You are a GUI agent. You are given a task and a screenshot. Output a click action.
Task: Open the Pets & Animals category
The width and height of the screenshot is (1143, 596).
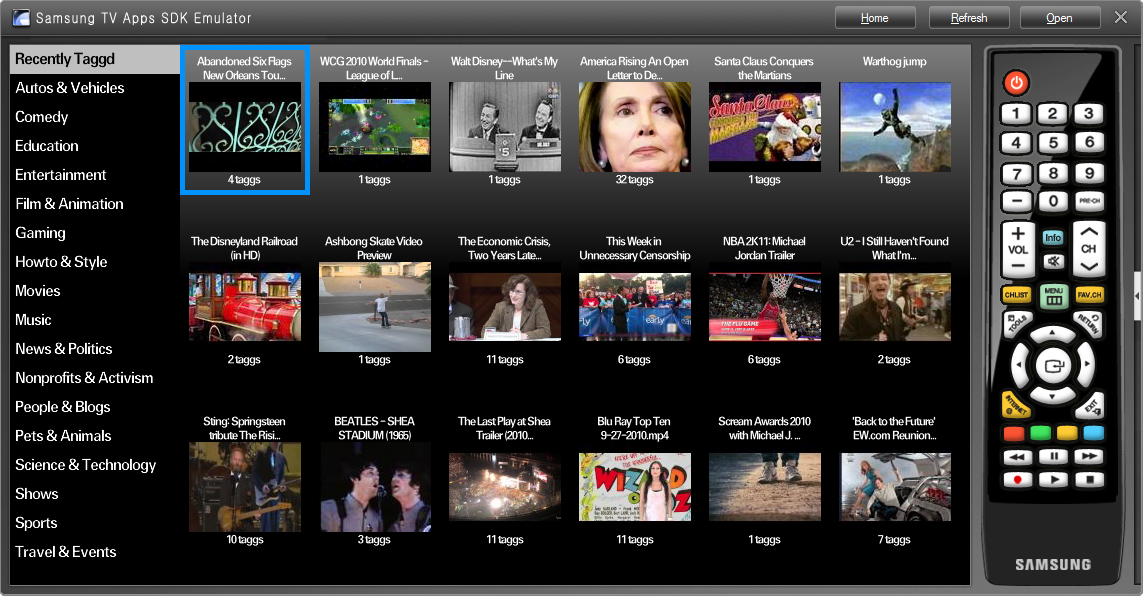63,436
